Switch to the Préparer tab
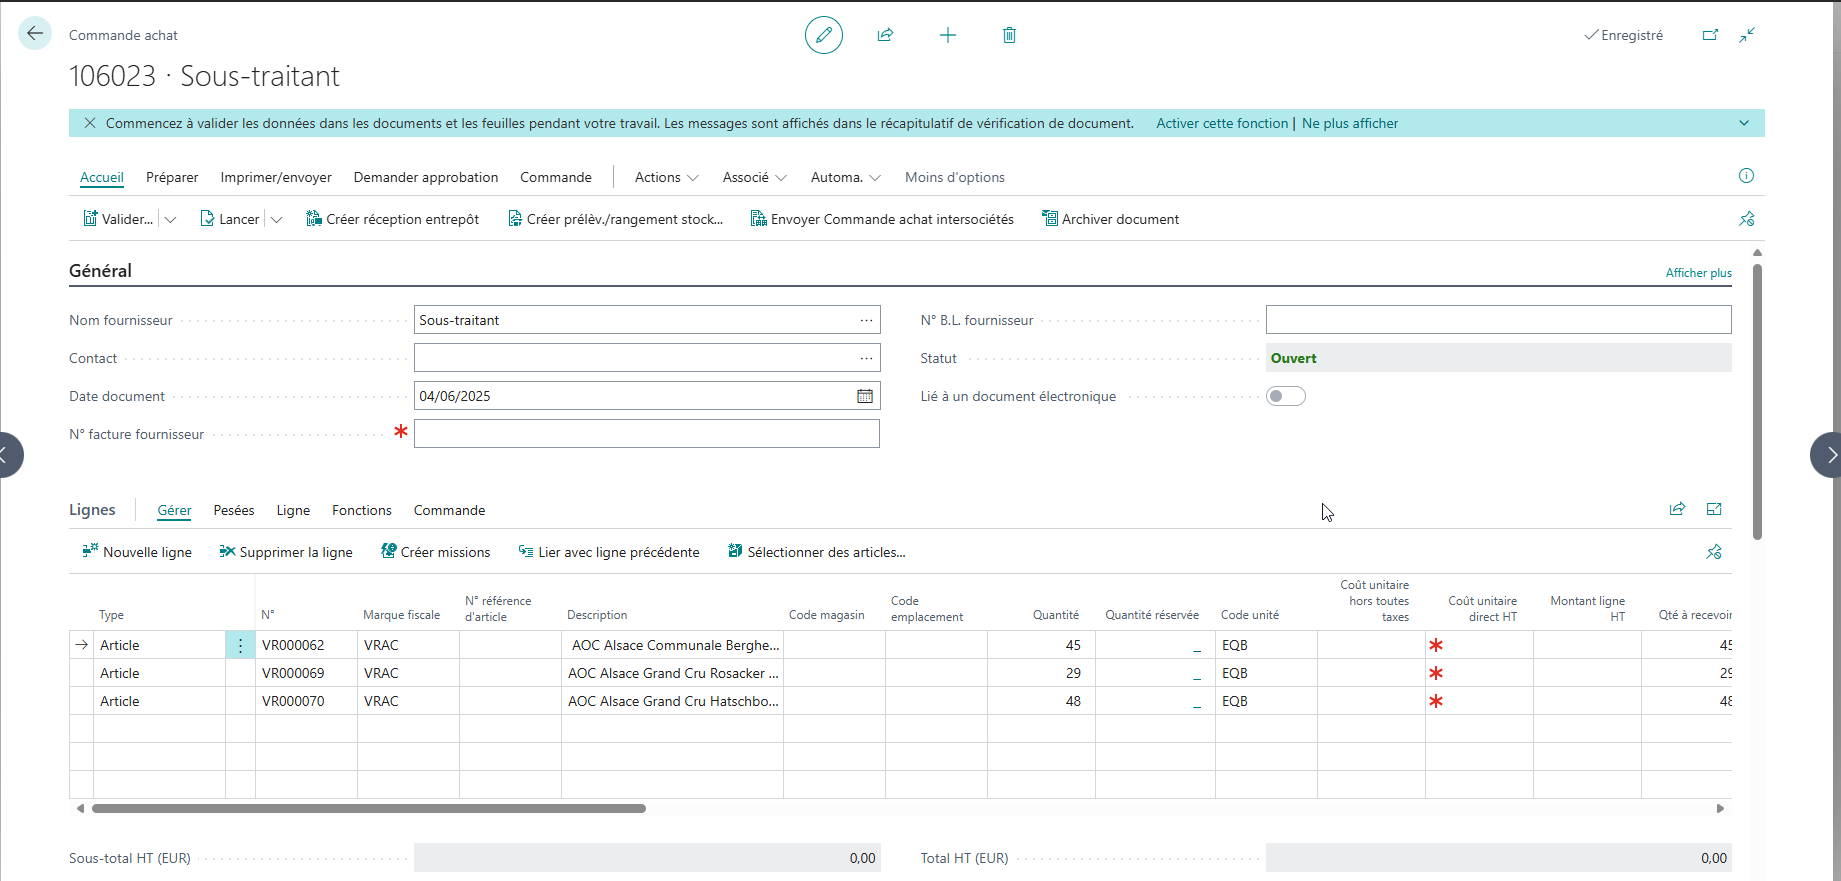Screen dimensions: 1841x881 tap(172, 177)
